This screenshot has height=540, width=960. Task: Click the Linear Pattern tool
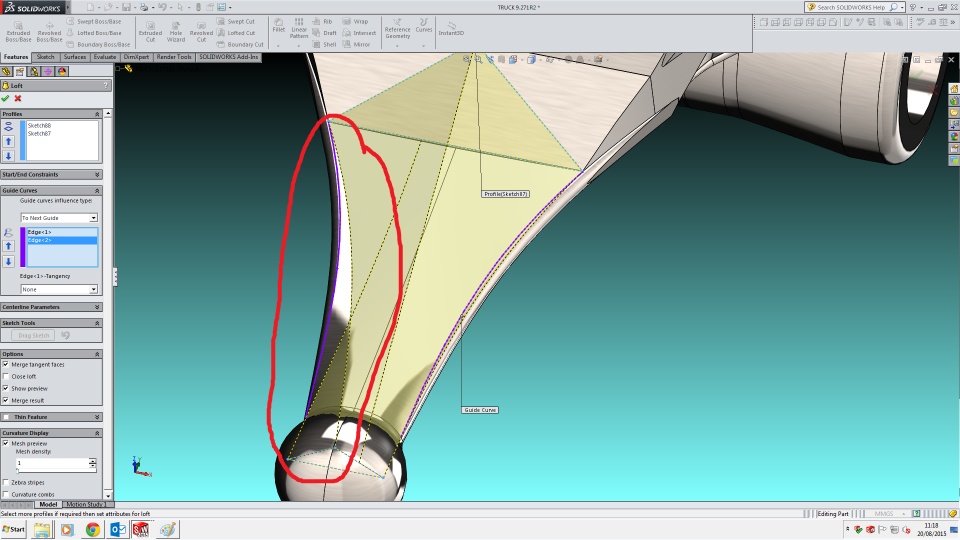tap(299, 29)
